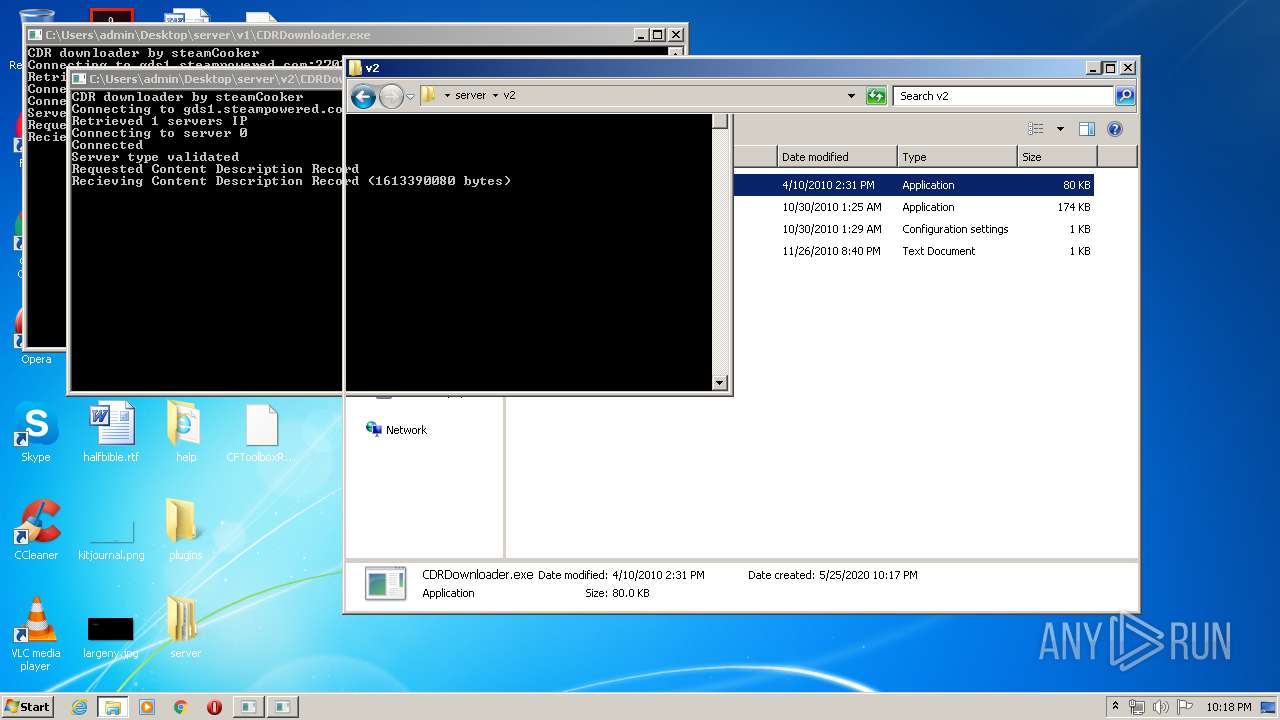Select the Text Document file row
The width and height of the screenshot is (1280, 720).
click(913, 251)
